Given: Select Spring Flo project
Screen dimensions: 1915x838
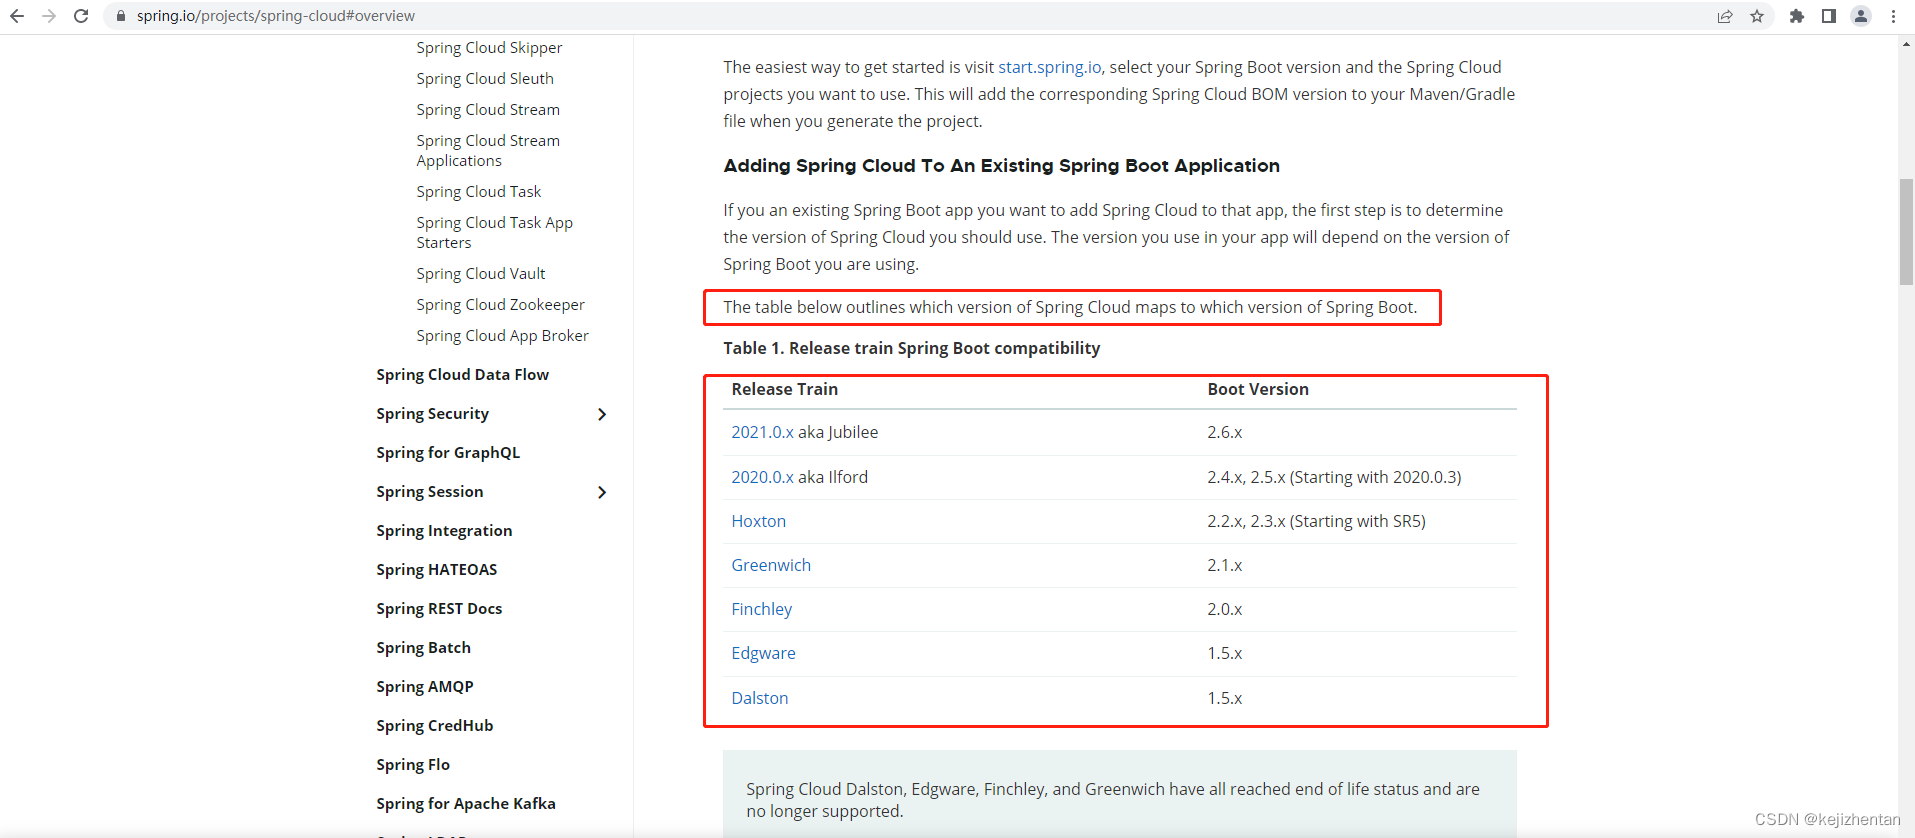Looking at the screenshot, I should [x=413, y=765].
